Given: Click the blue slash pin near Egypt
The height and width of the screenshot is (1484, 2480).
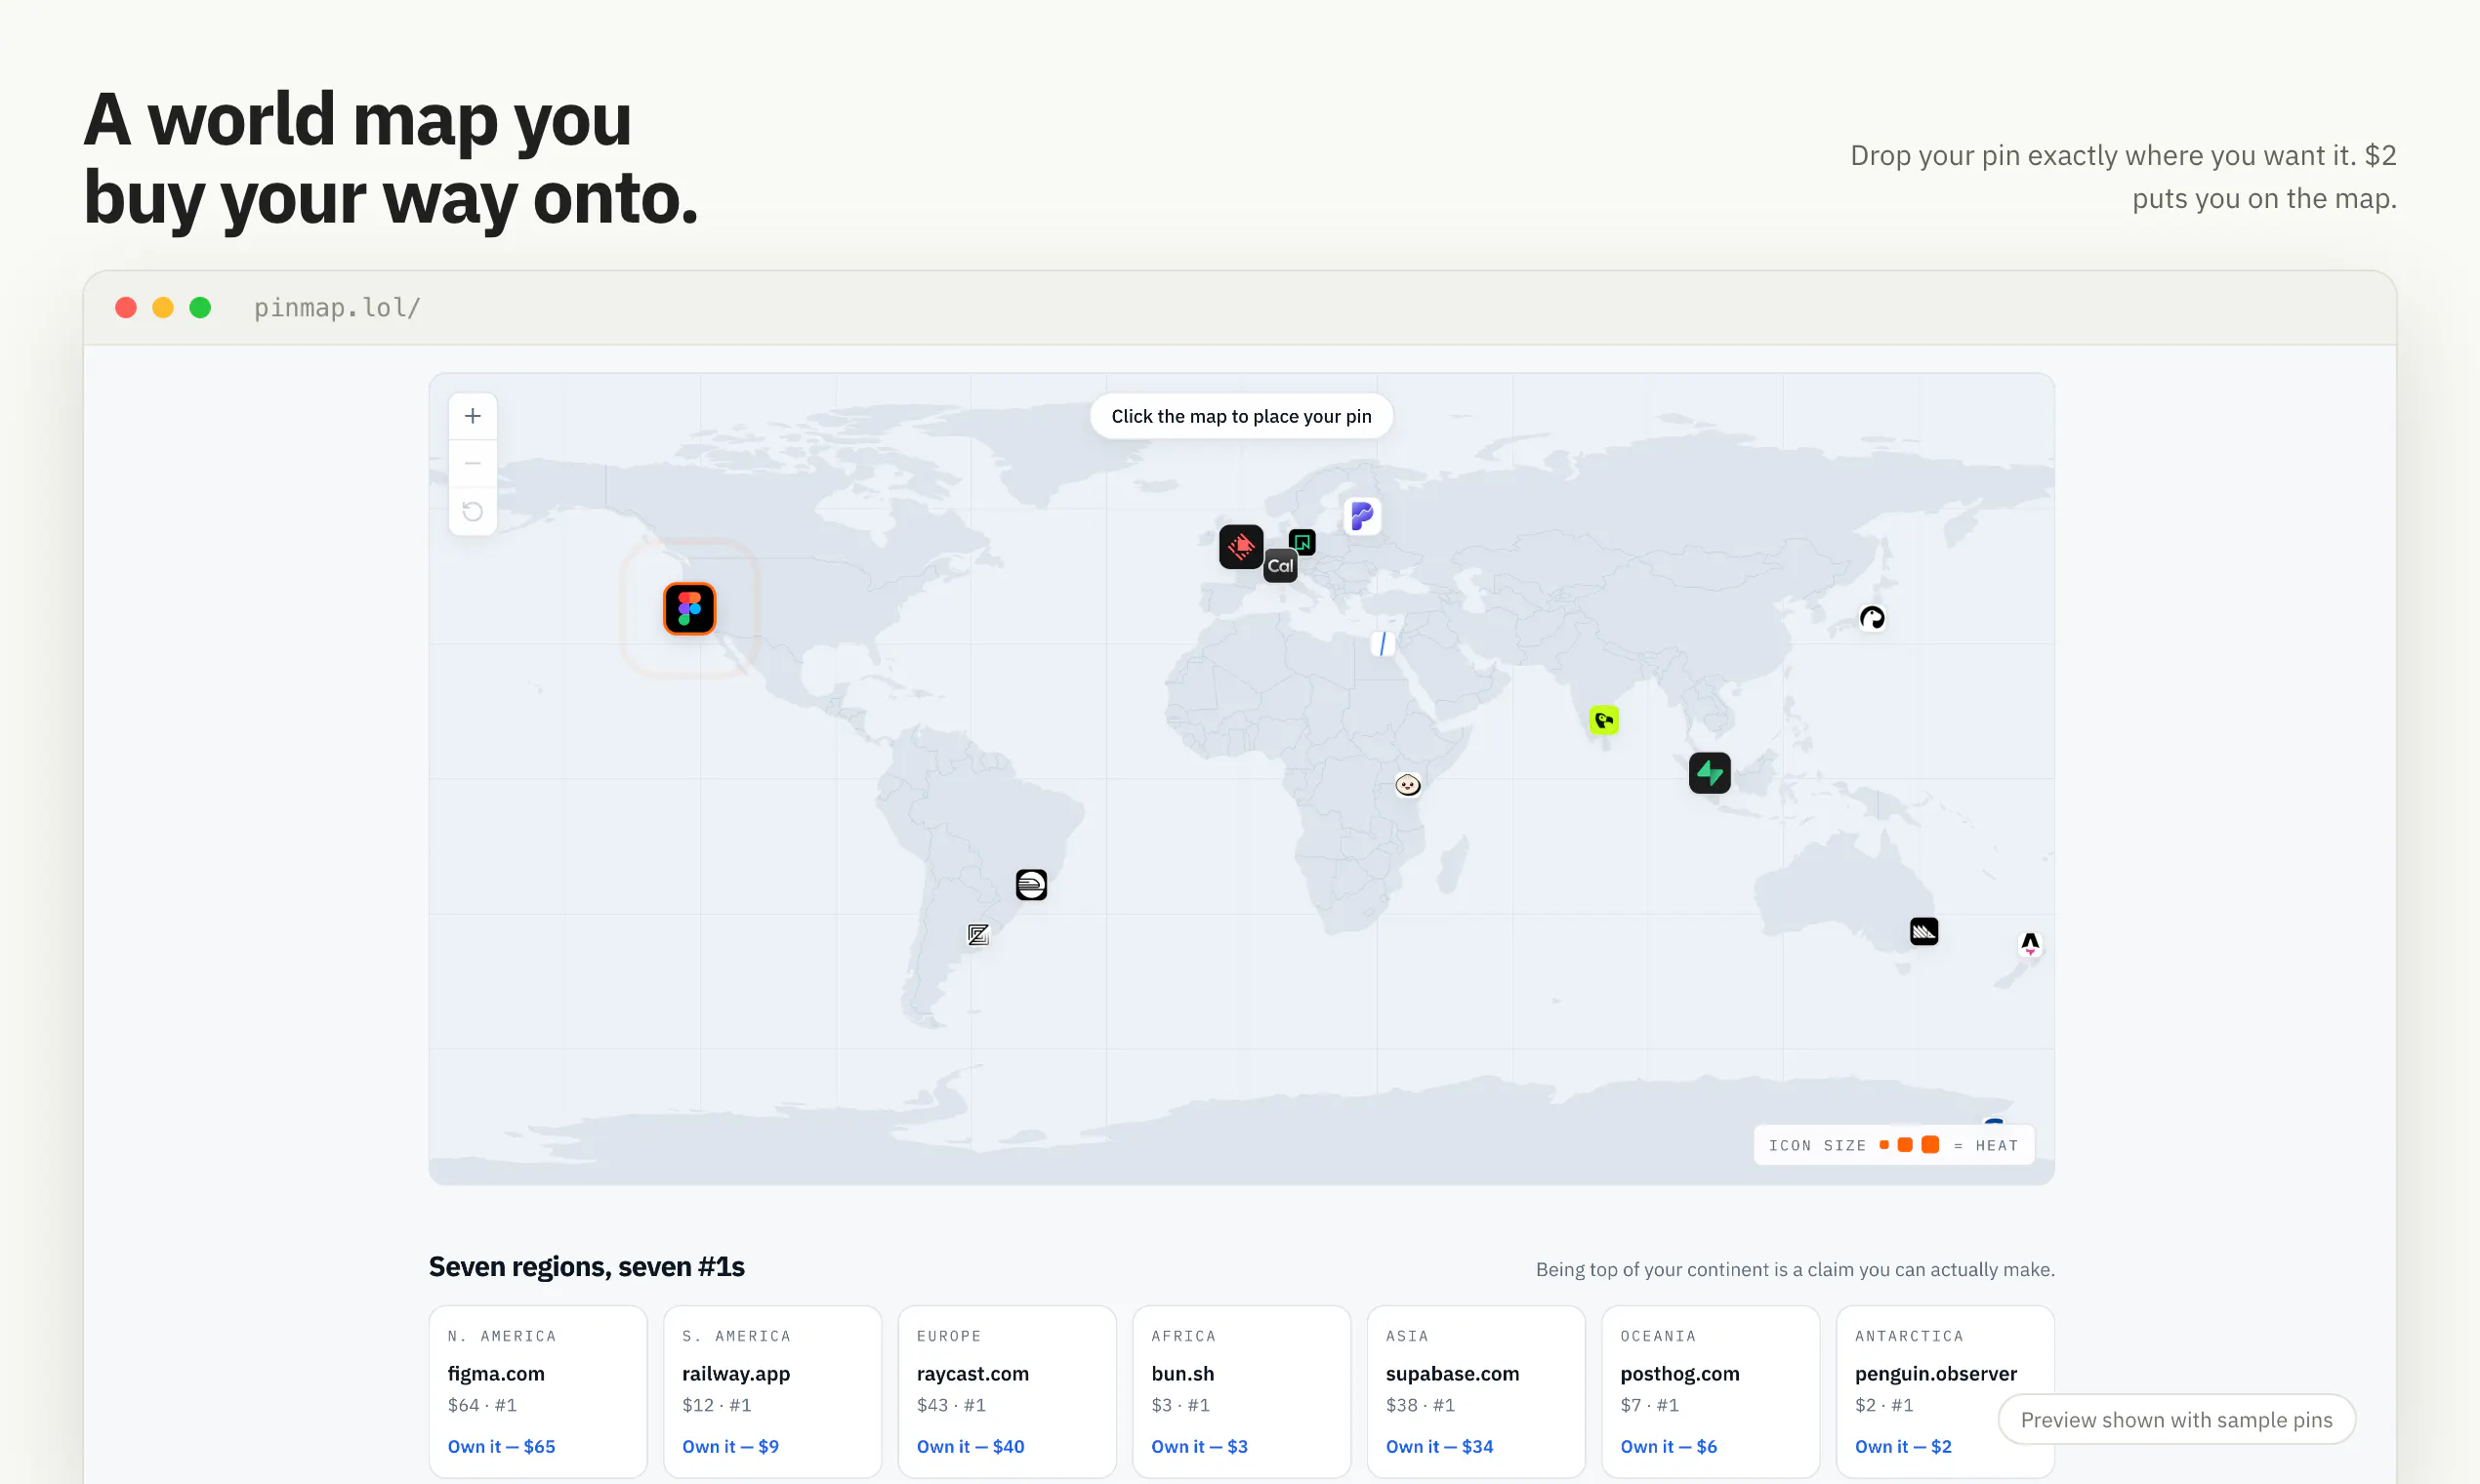Looking at the screenshot, I should (x=1382, y=644).
